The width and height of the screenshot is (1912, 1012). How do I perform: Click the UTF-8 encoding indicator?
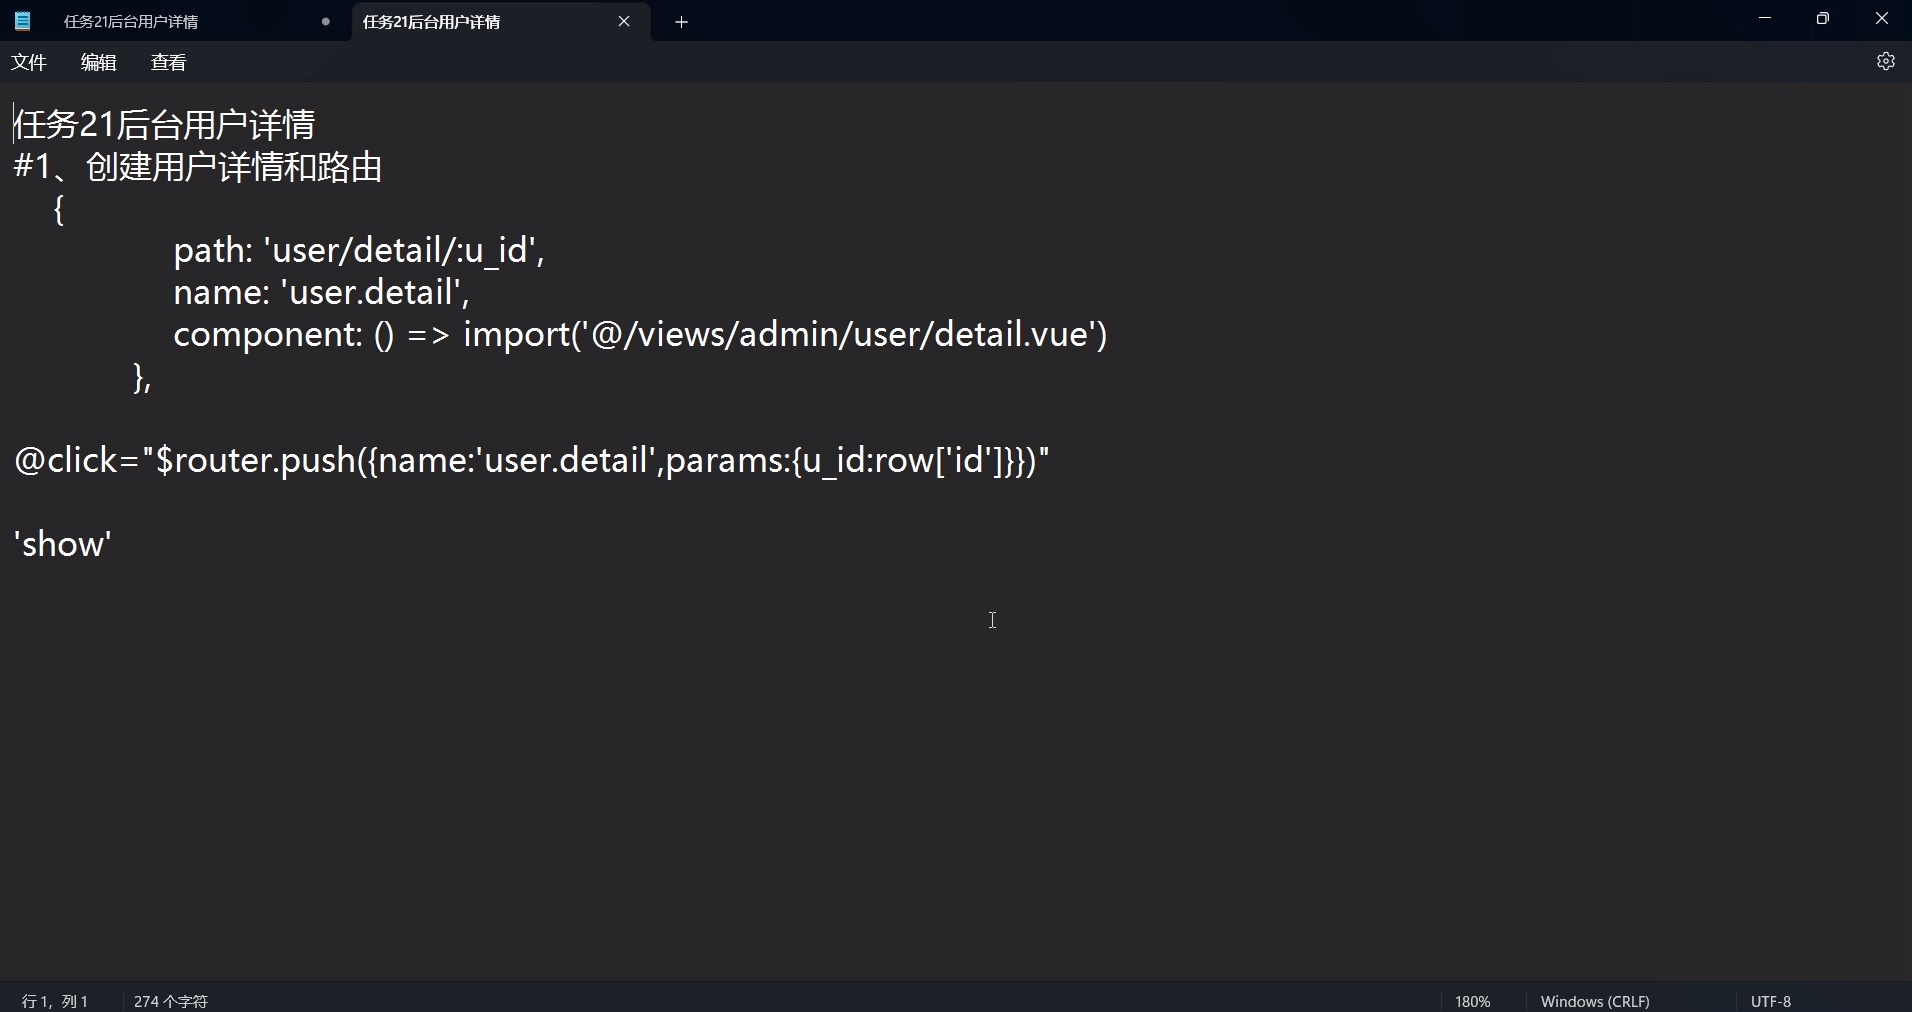coord(1771,1000)
